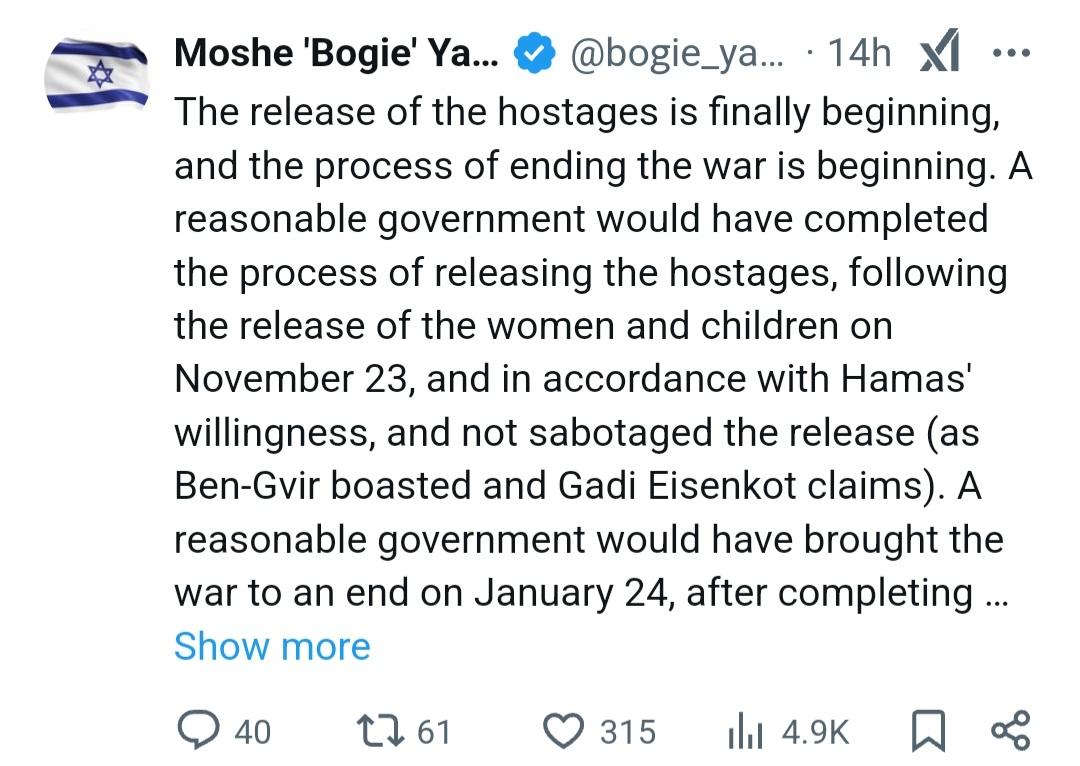Open the share post icon
This screenshot has height=766, width=1080.
[x=1008, y=731]
